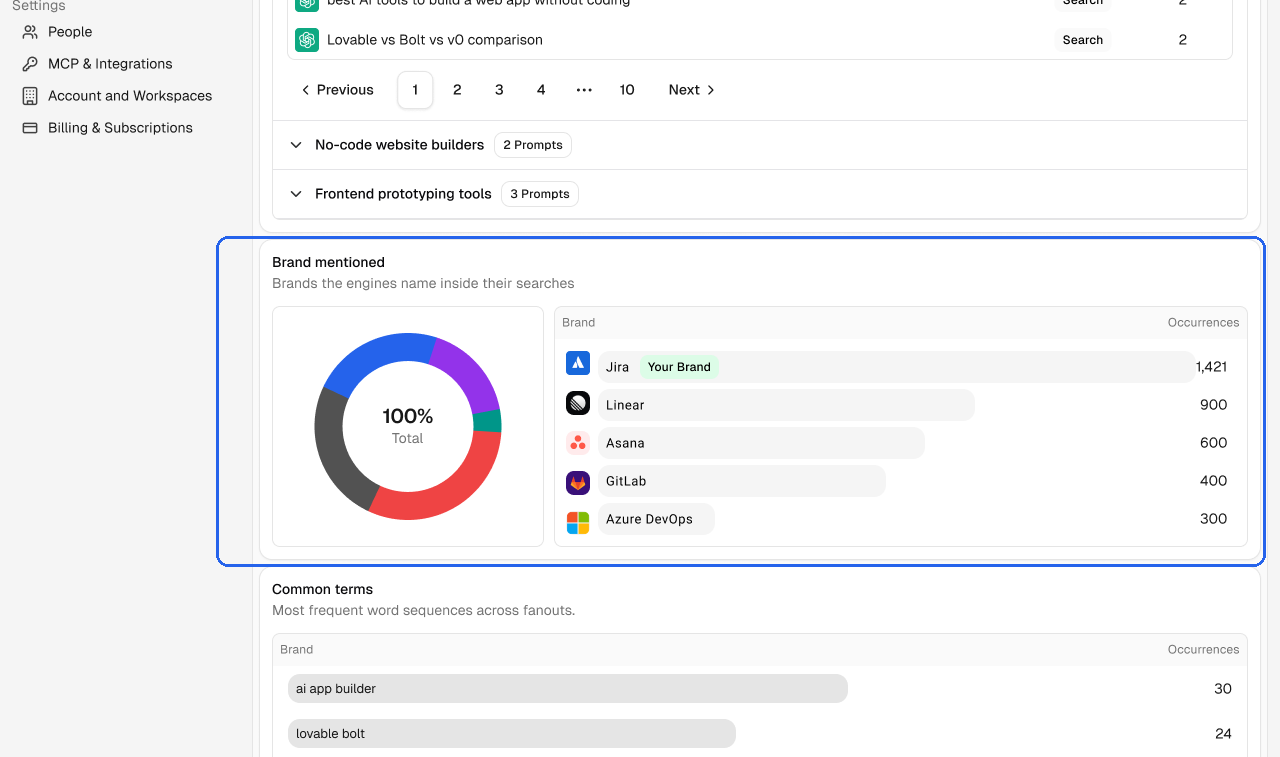Select page 1 in pagination
1280x757 pixels.
[415, 90]
